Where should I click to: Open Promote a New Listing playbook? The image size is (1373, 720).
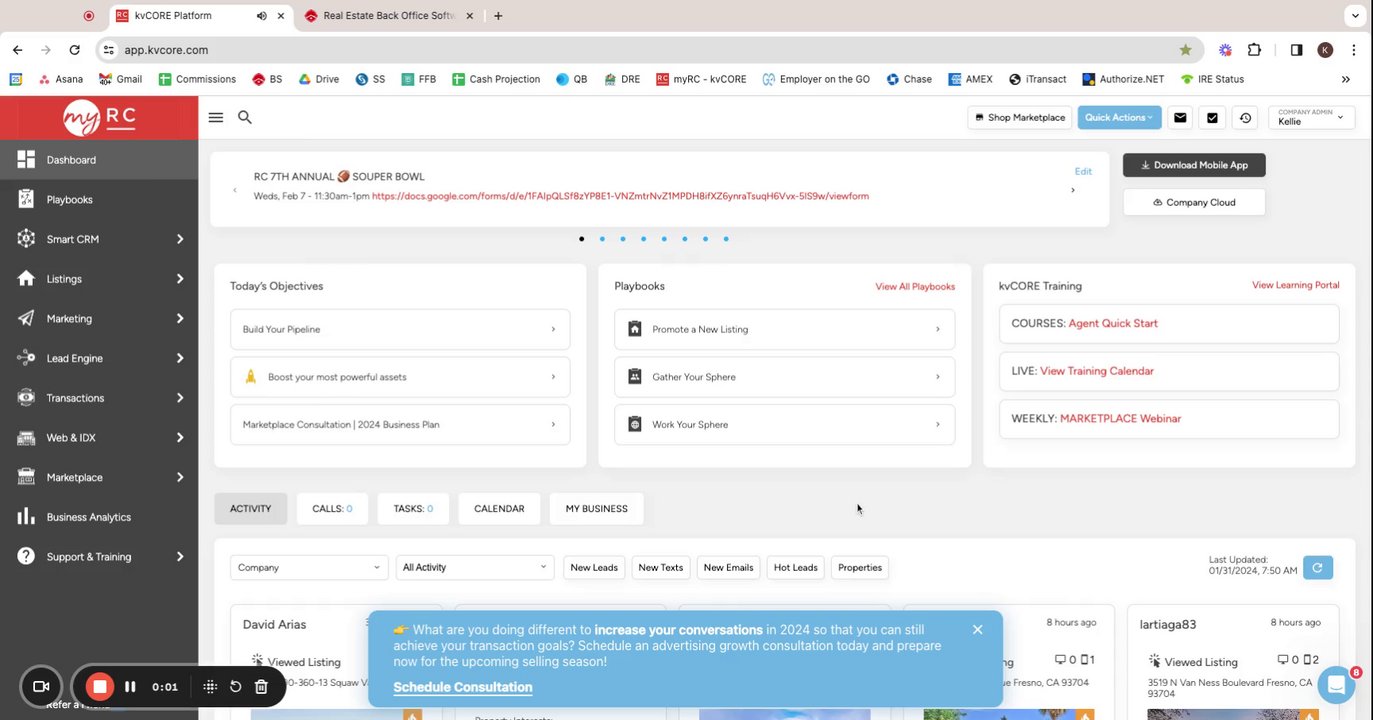coord(785,329)
